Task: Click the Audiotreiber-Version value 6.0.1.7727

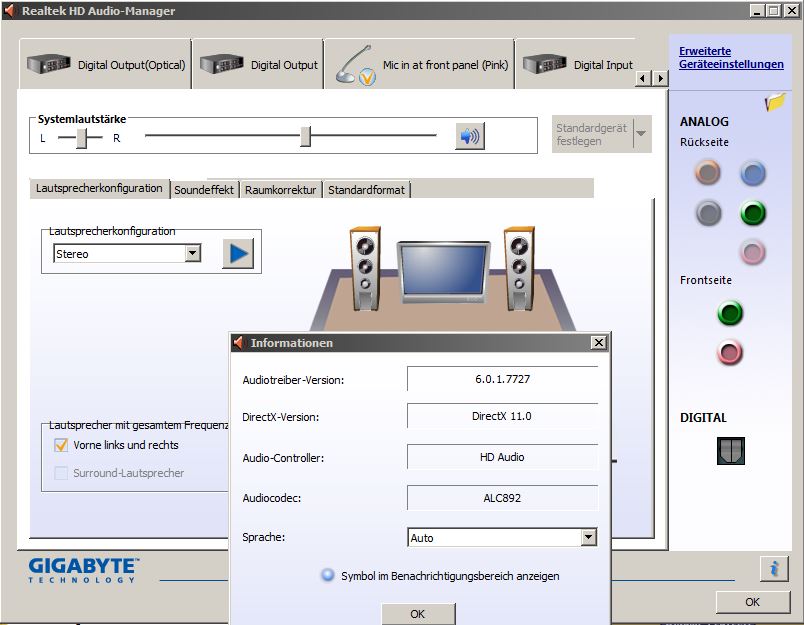Action: 502,379
